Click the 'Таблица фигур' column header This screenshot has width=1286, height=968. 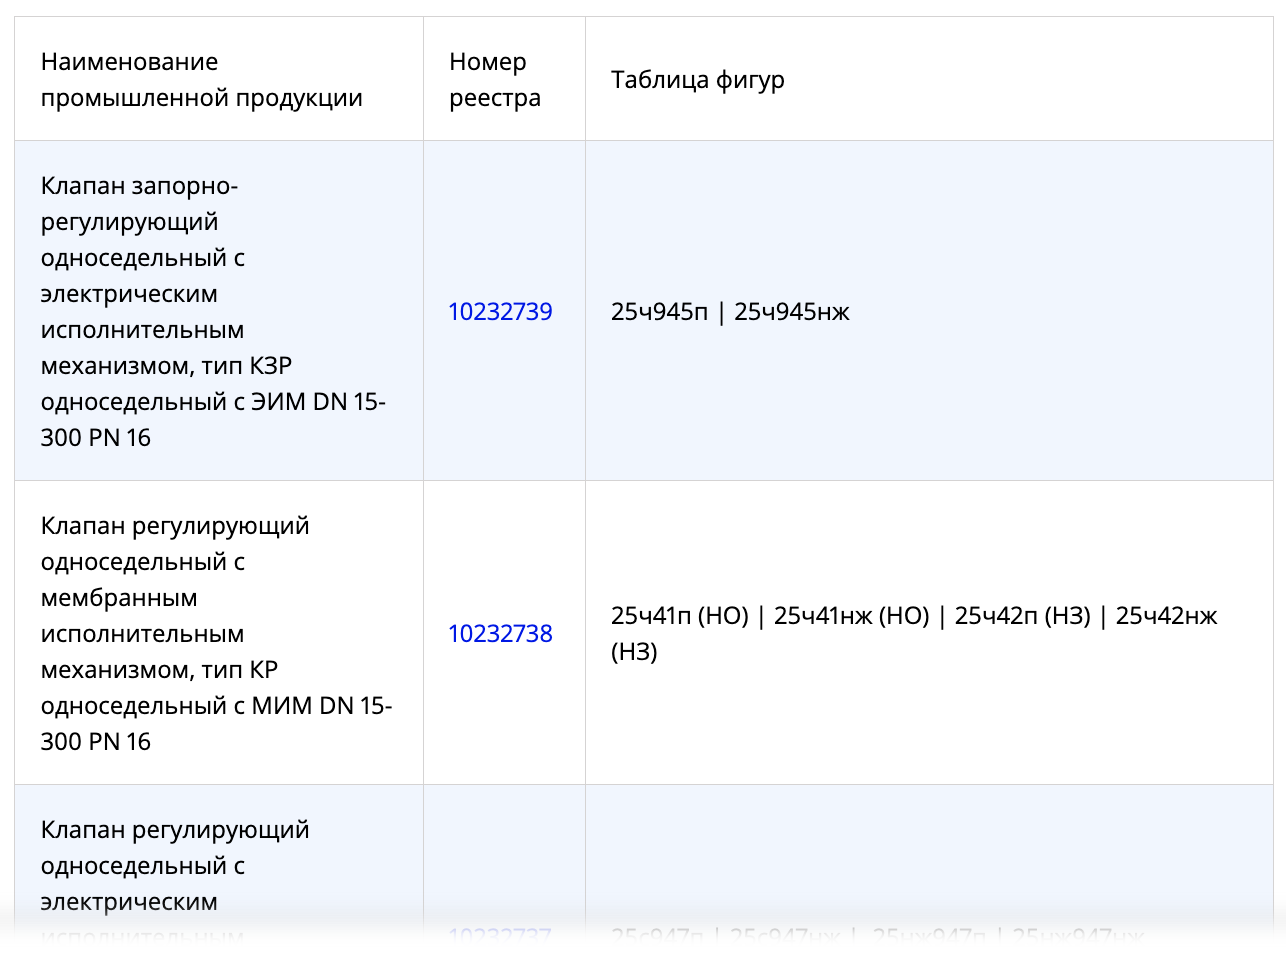[x=698, y=80]
